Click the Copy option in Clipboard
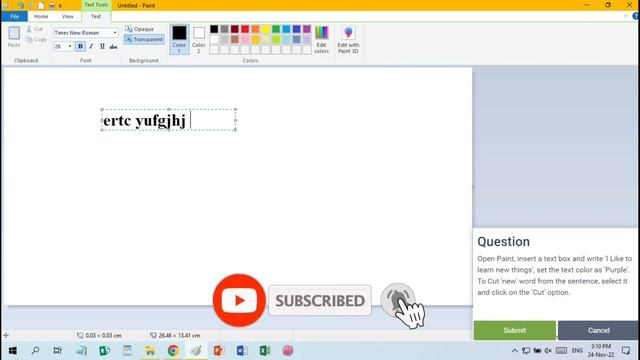 coord(36,40)
